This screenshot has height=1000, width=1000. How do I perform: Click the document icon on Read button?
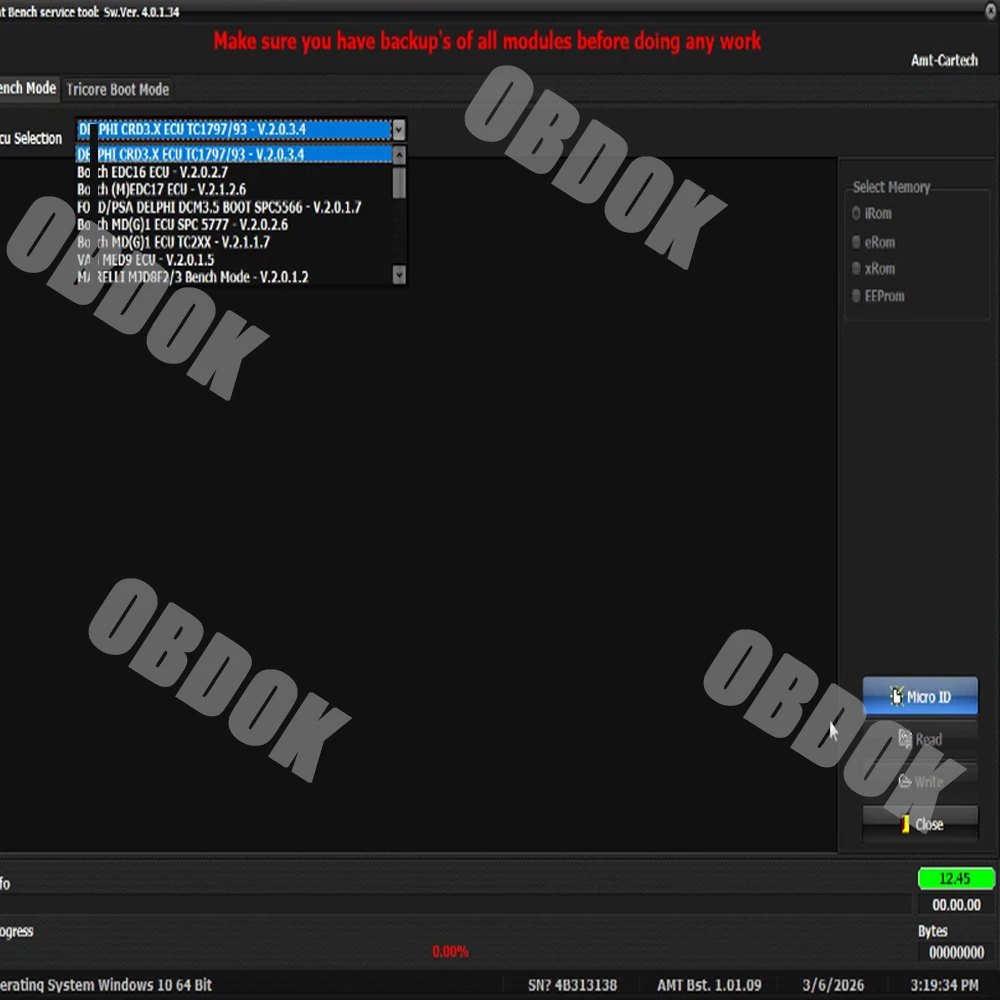[x=905, y=738]
